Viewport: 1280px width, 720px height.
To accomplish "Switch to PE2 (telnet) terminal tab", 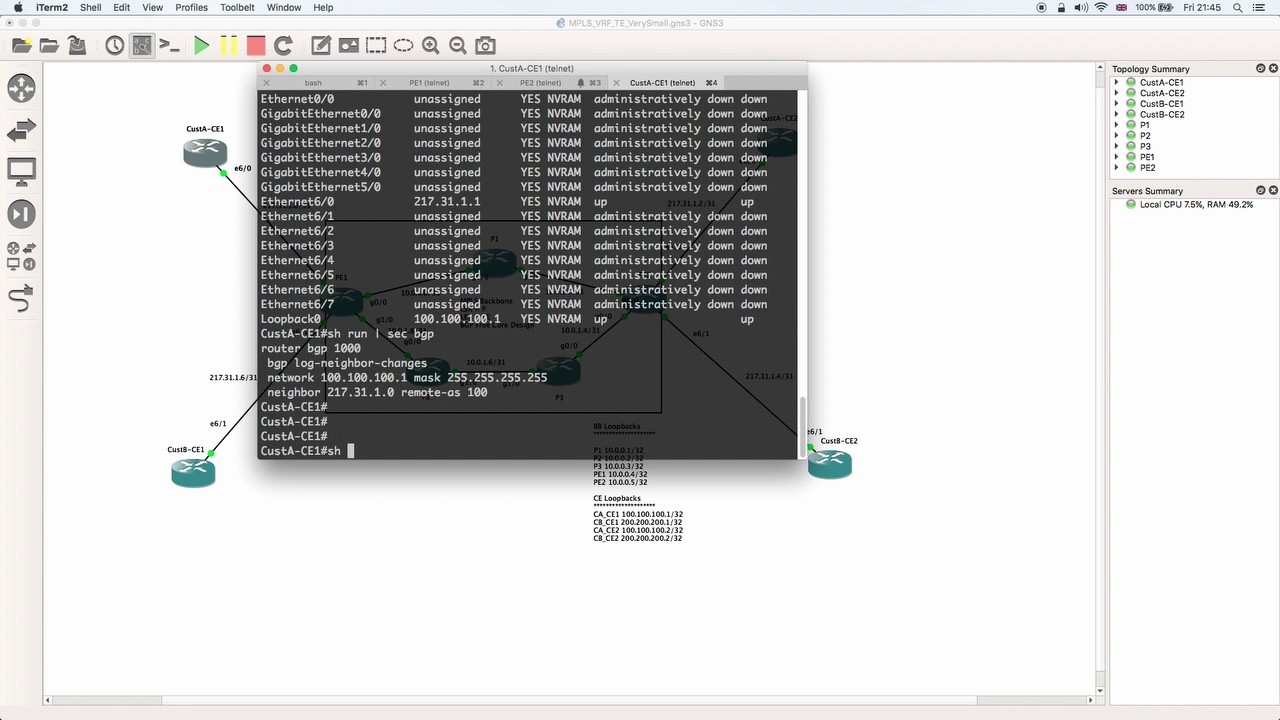I will (x=540, y=83).
